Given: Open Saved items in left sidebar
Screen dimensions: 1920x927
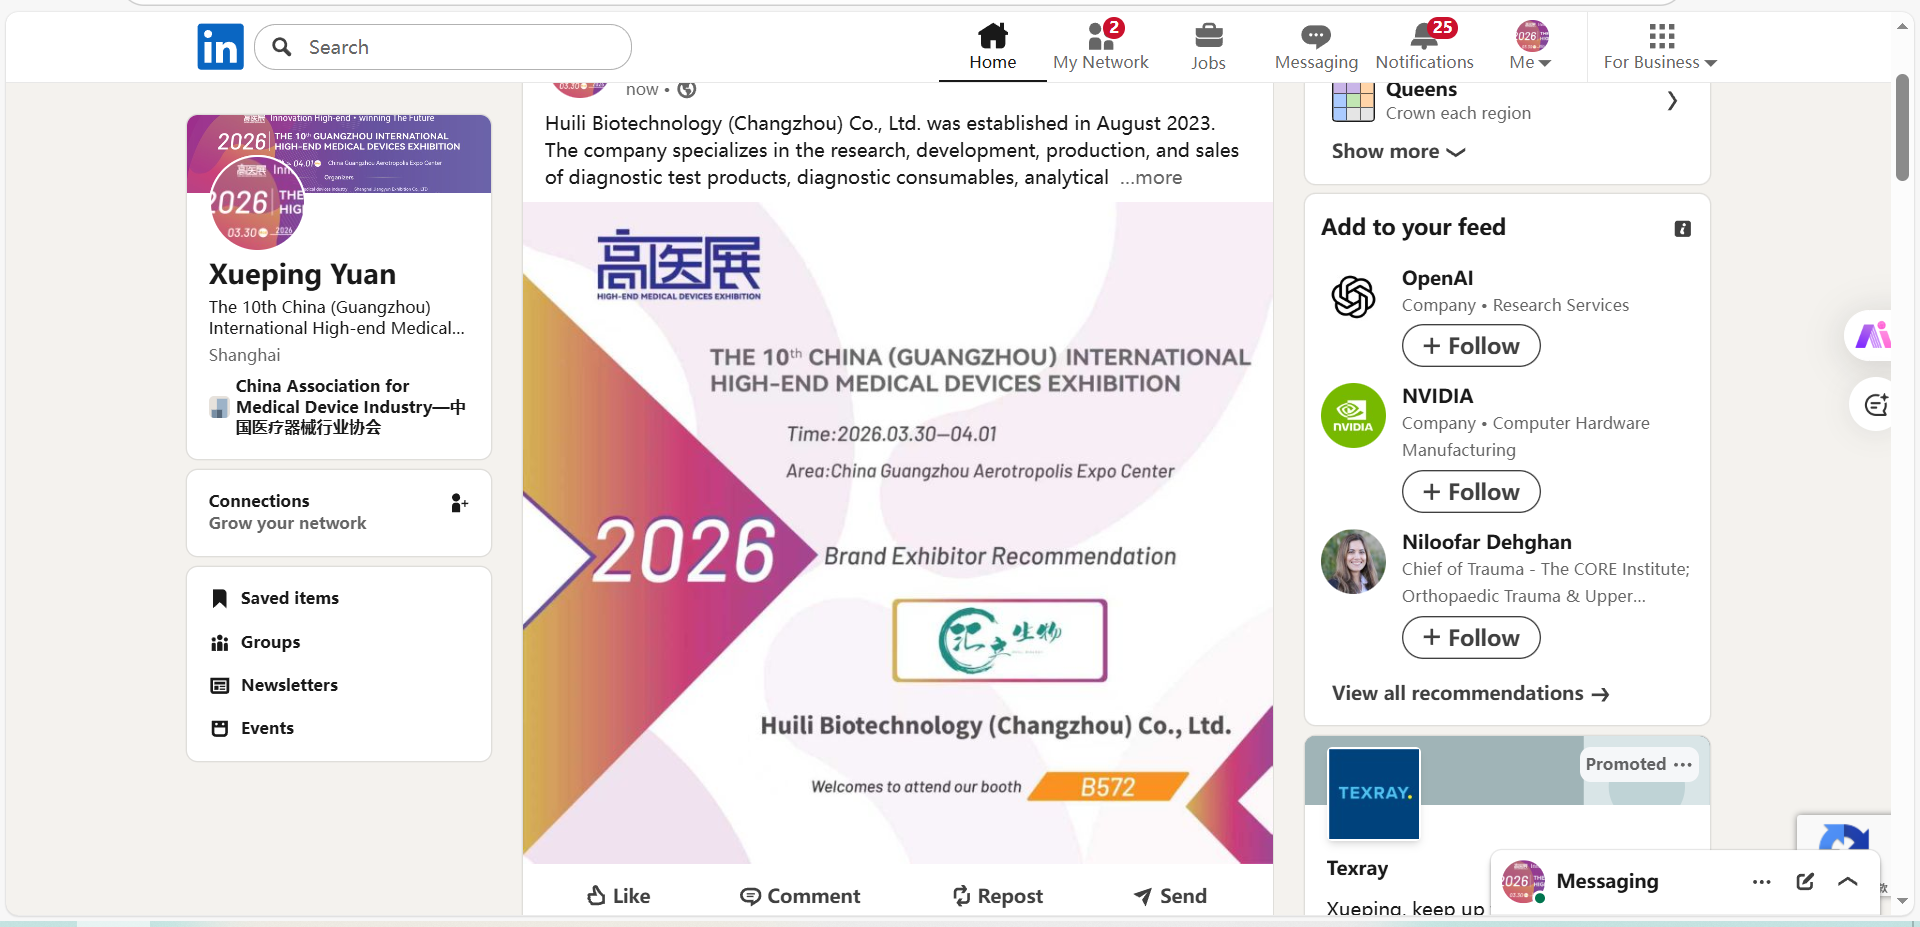Looking at the screenshot, I should [289, 598].
